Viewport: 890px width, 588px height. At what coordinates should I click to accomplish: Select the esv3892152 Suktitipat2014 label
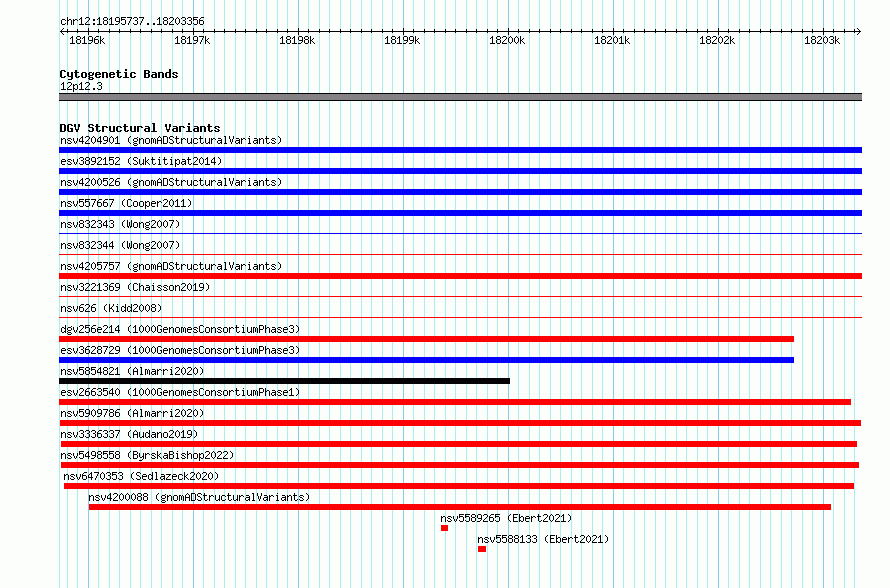pyautogui.click(x=141, y=161)
